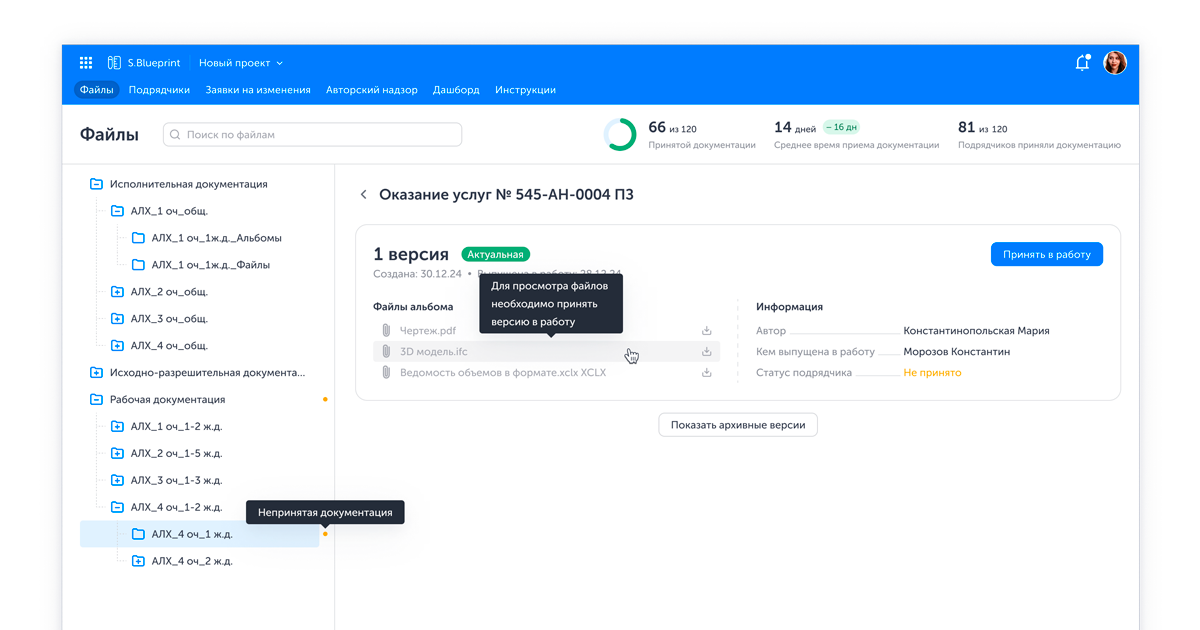This screenshot has width=1200, height=630.
Task: Open the user profile avatar
Action: [x=1115, y=63]
